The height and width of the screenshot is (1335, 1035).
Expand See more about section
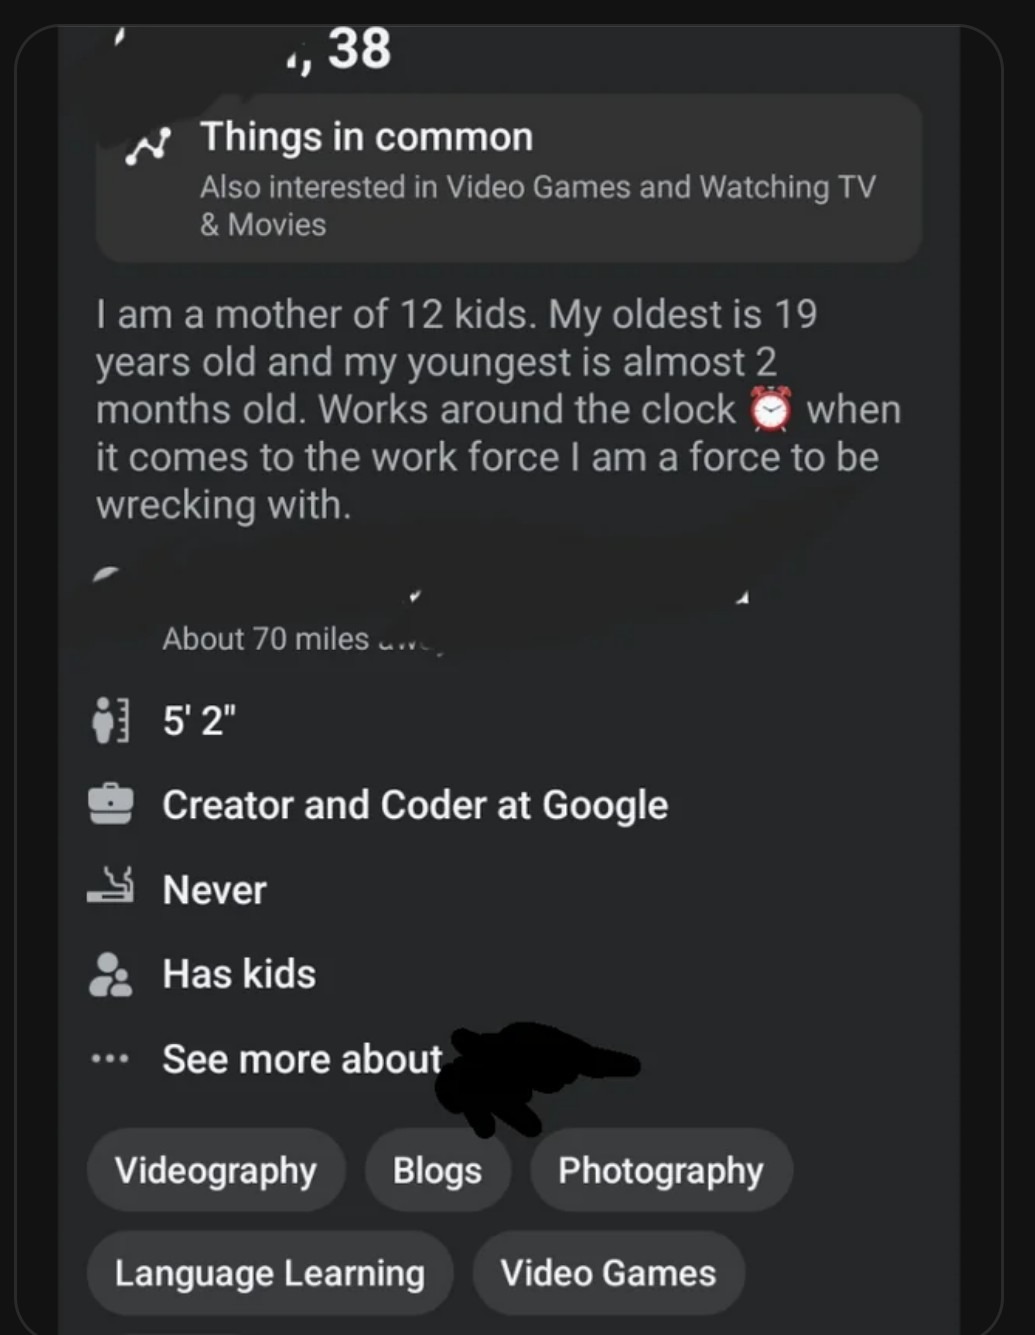pos(302,1059)
